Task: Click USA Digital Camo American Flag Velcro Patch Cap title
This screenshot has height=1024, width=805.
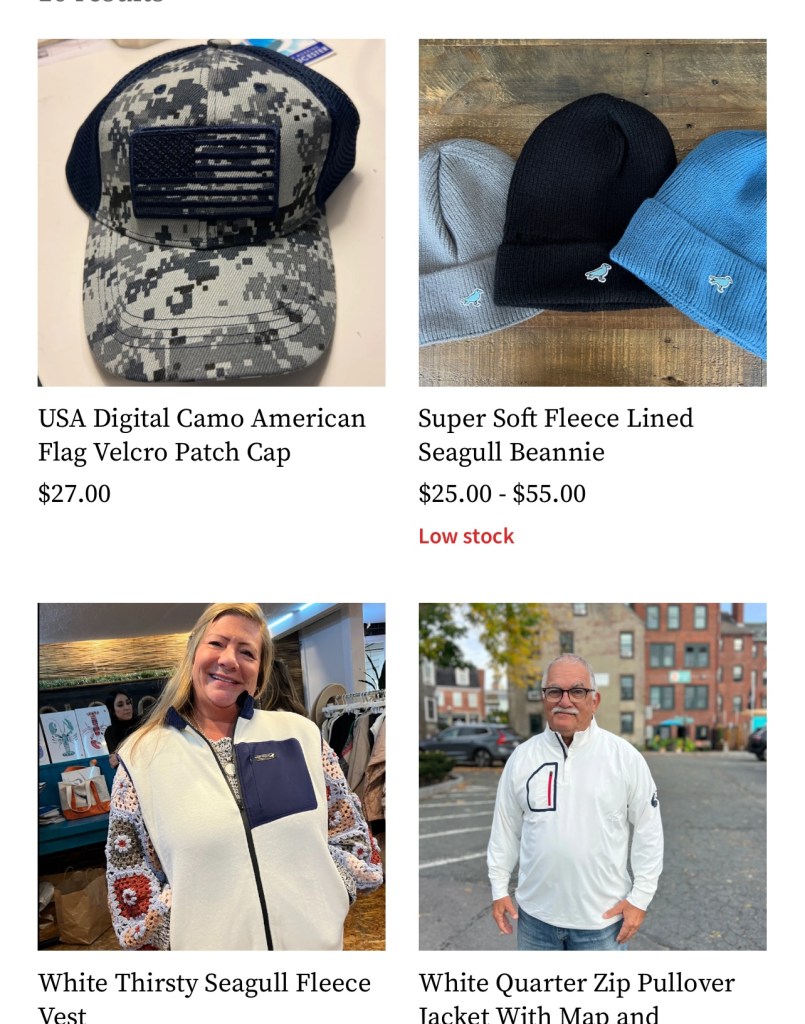Action: (202, 435)
